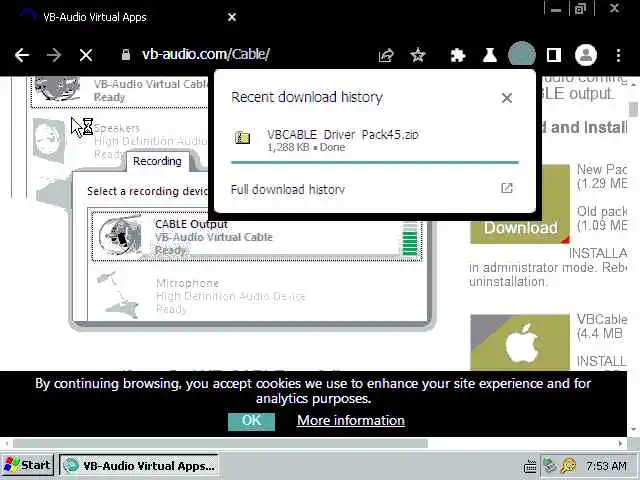Click the horizontal page scrollbar
Image resolution: width=640 pixels, height=480 pixels.
[x=220, y=443]
